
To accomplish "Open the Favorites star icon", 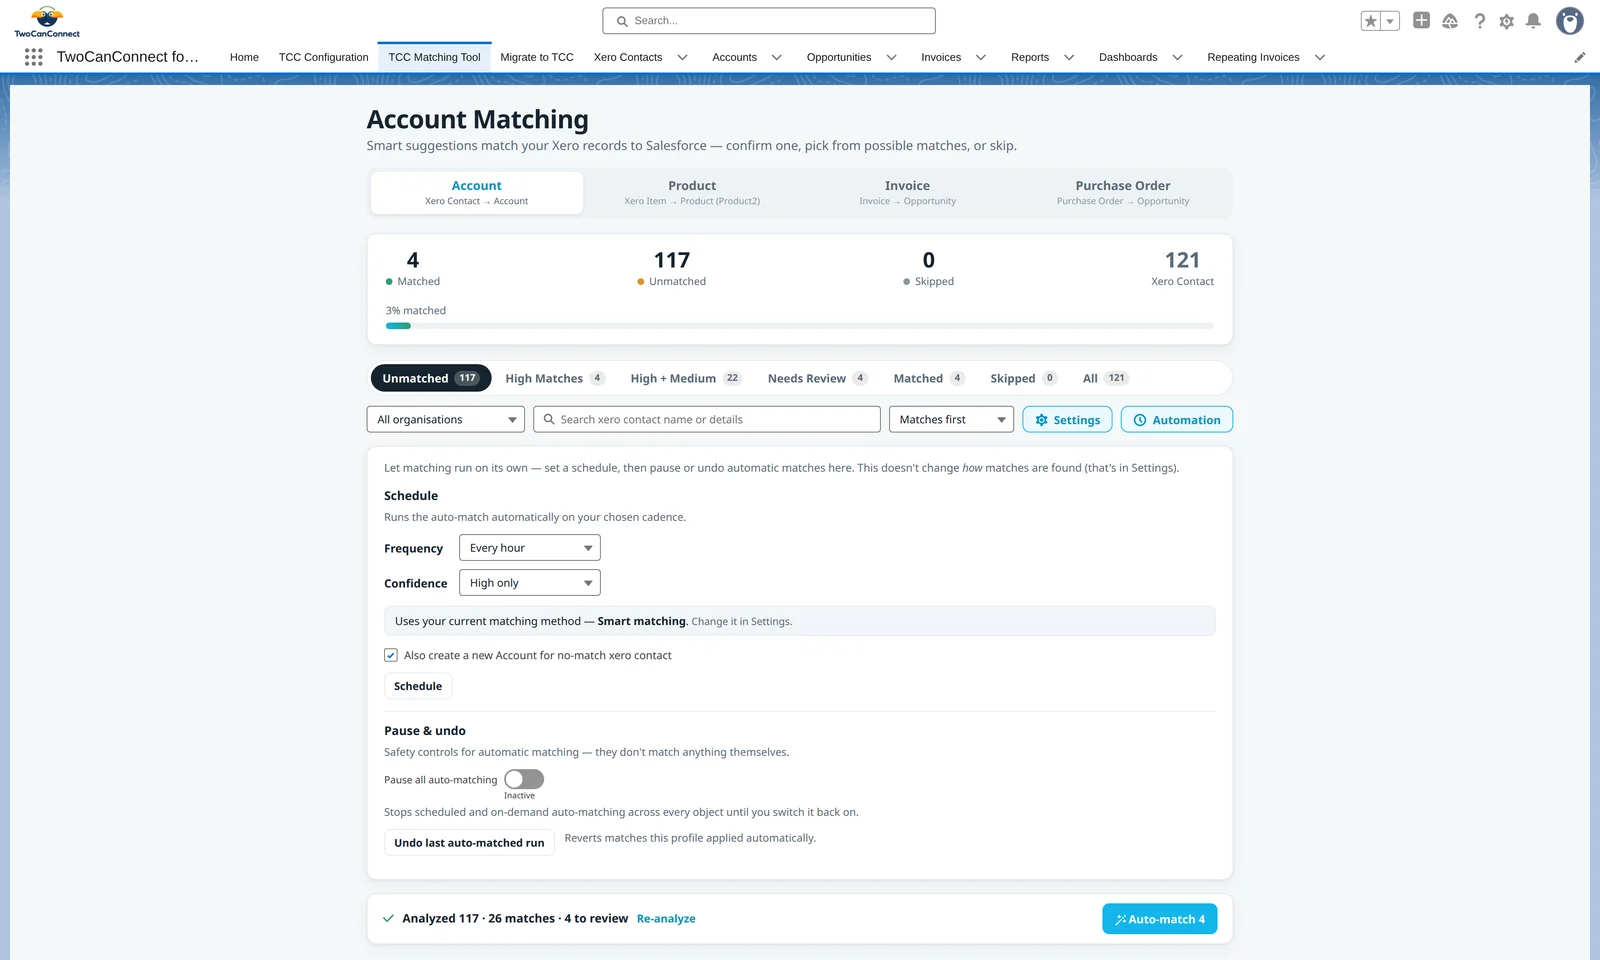I will (x=1371, y=21).
